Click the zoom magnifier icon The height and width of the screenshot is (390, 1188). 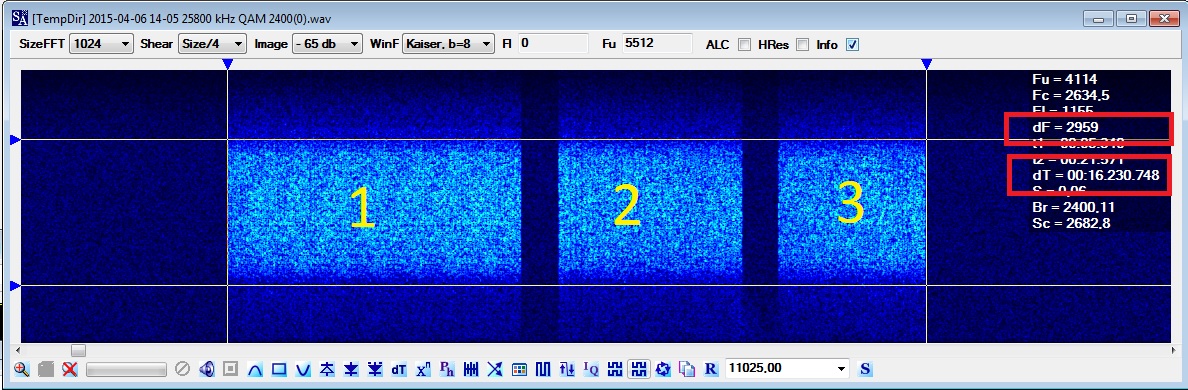click(x=21, y=370)
